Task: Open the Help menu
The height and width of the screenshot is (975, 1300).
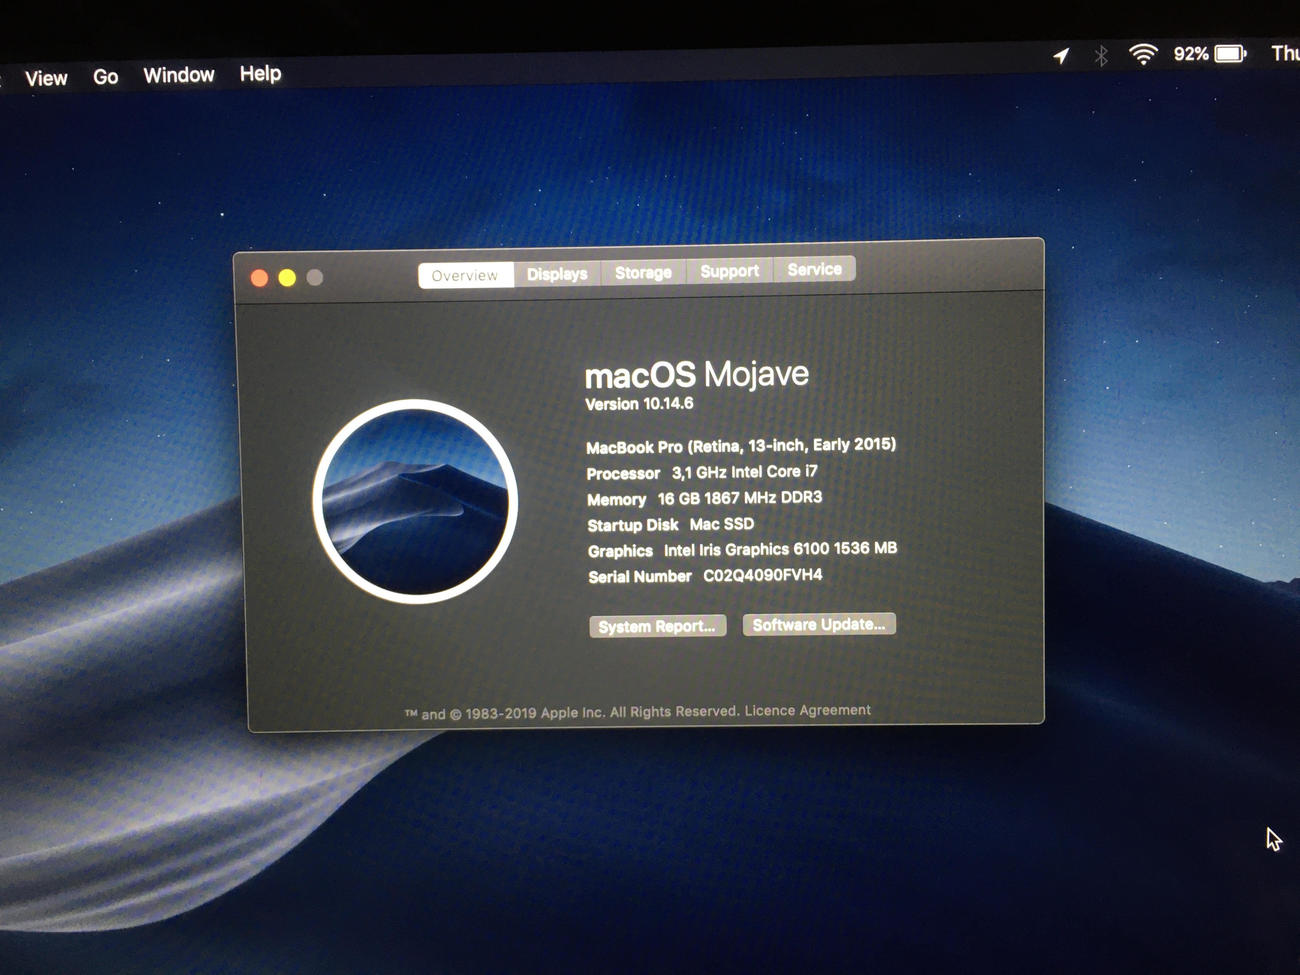Action: 260,73
